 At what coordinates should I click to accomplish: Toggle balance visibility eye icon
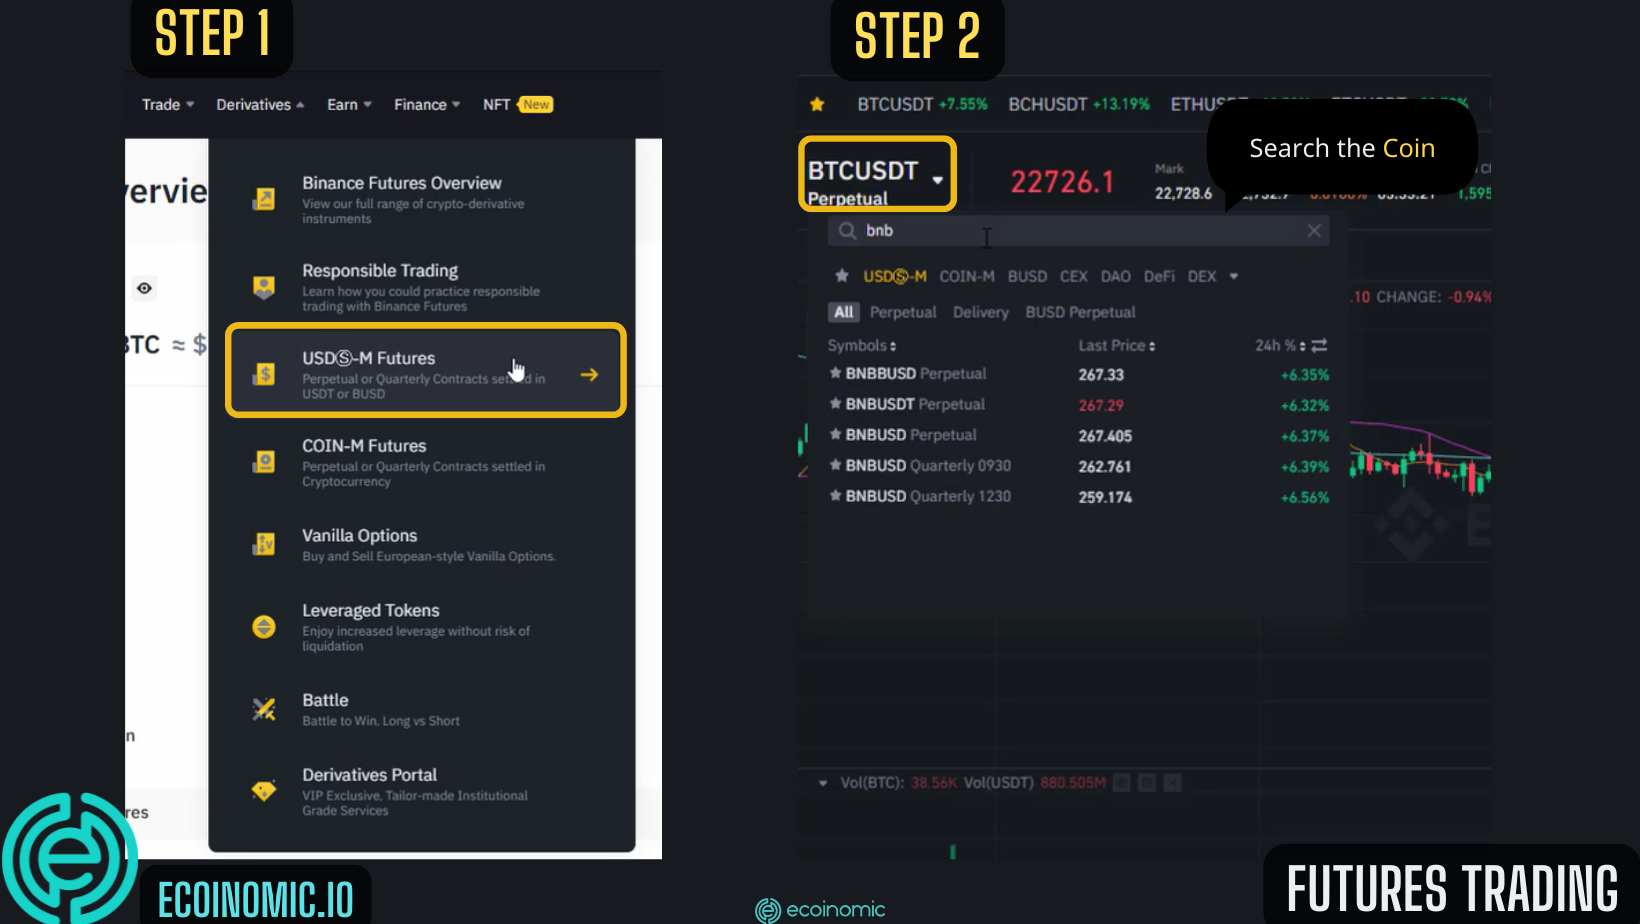pyautogui.click(x=145, y=288)
